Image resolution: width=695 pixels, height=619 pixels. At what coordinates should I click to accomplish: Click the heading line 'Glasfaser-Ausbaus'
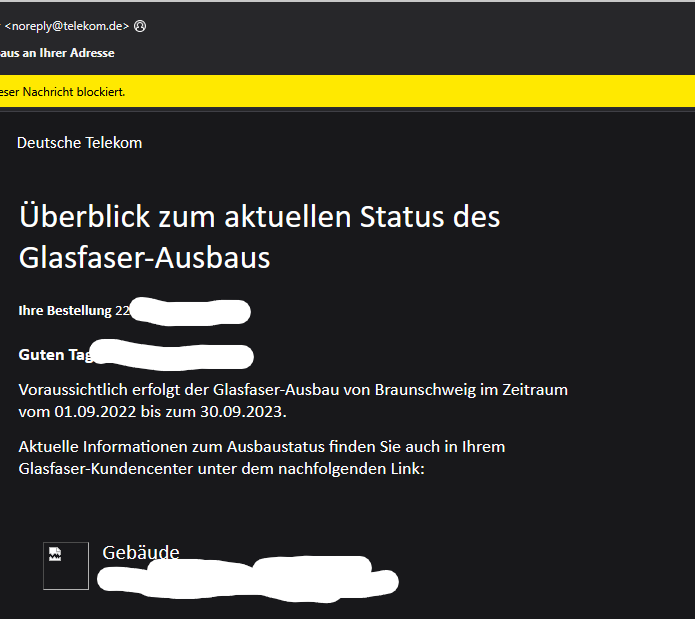[x=144, y=257]
